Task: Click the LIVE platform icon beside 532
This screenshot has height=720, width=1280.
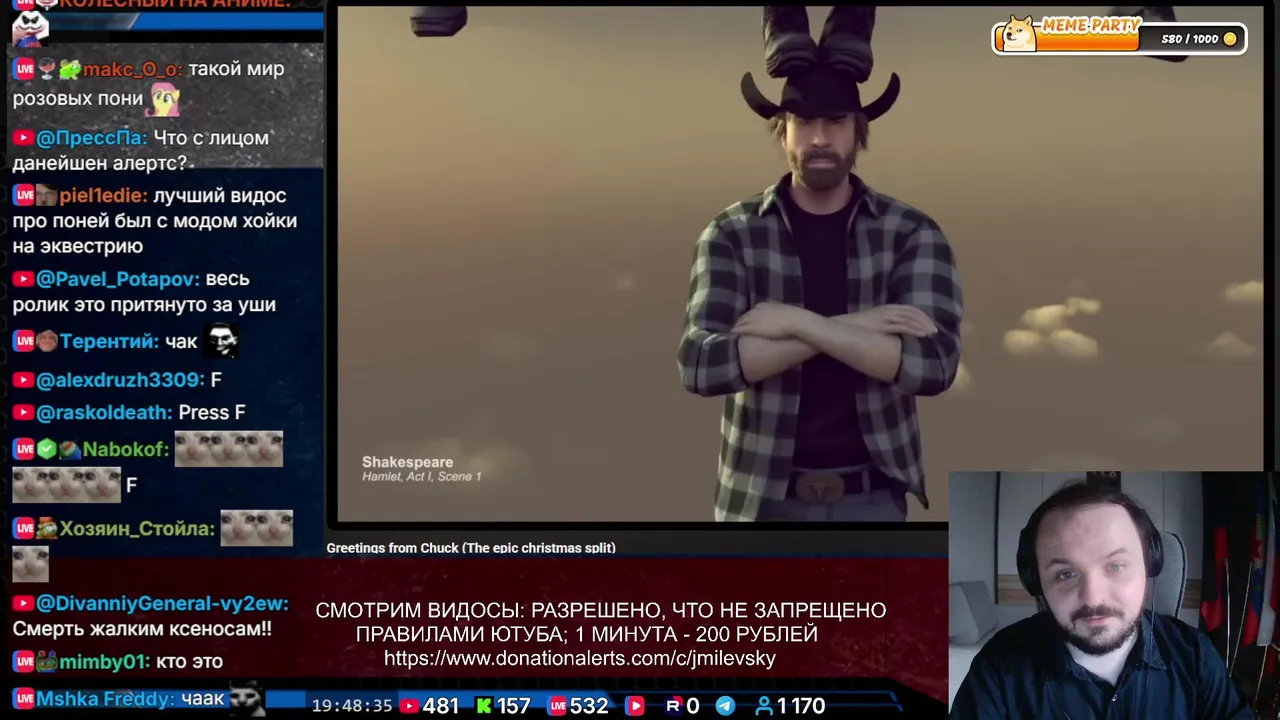Action: (x=557, y=706)
